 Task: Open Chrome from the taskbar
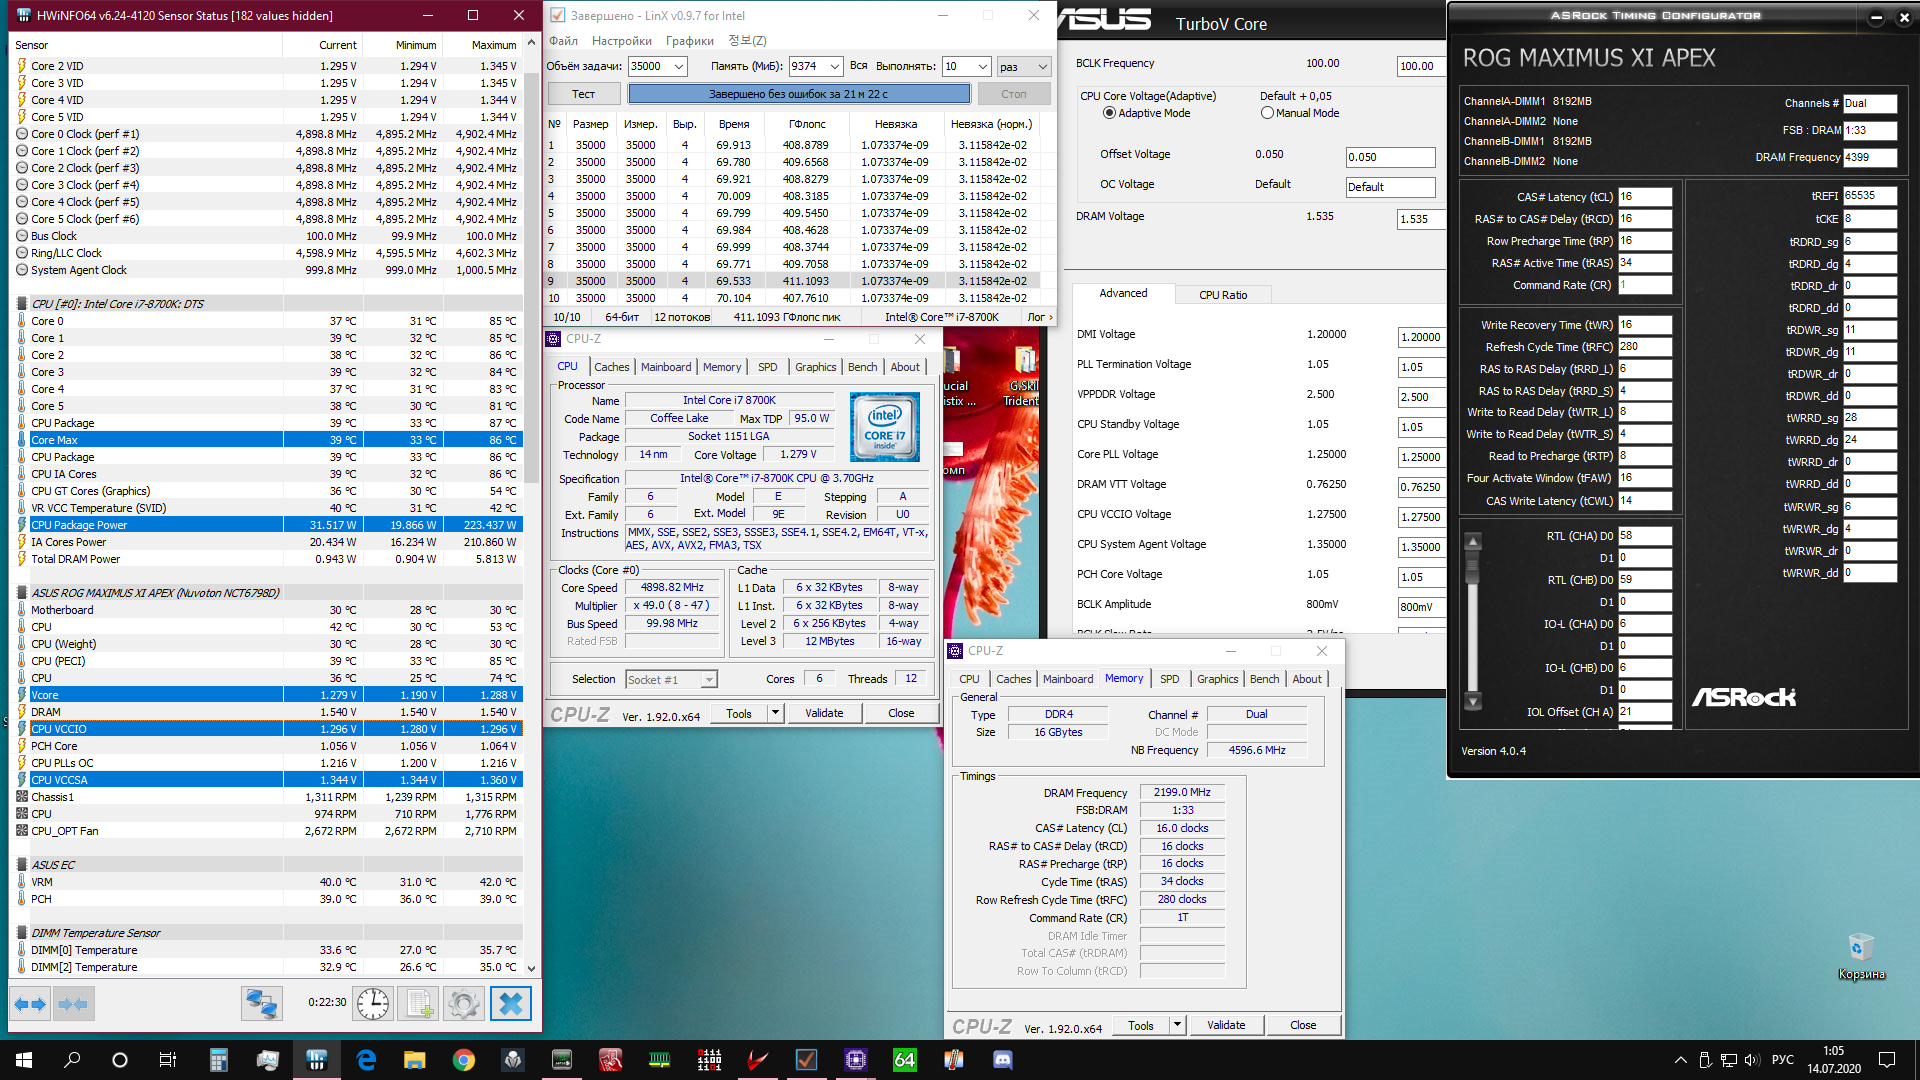[463, 1060]
